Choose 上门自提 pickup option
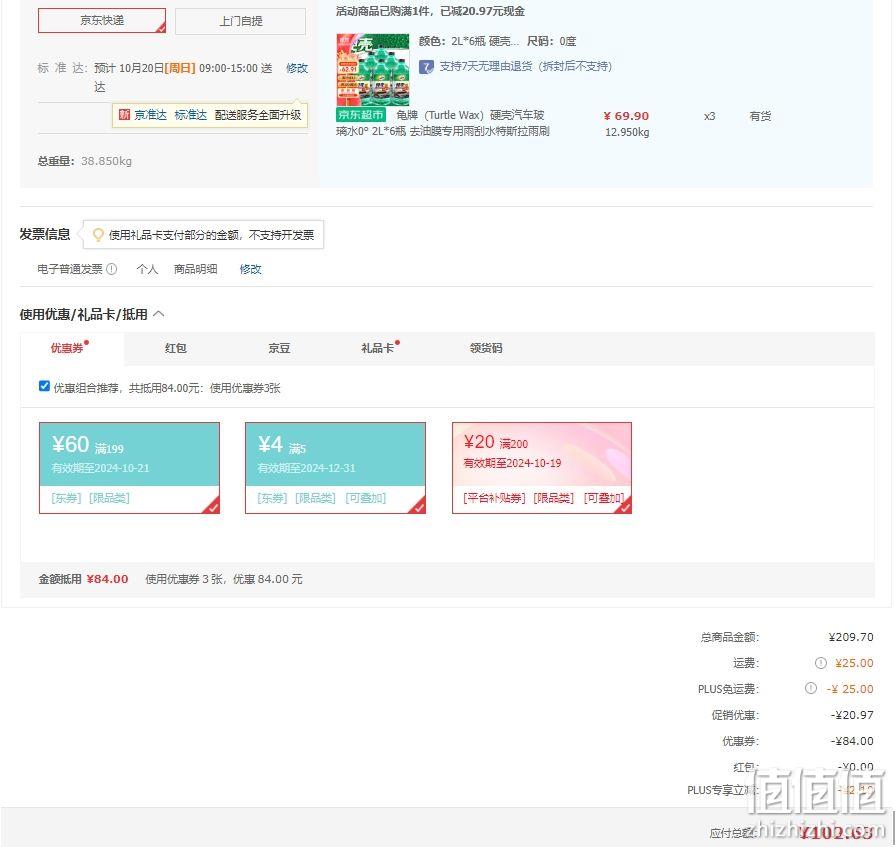Viewport: 895px width, 847px height. [240, 22]
